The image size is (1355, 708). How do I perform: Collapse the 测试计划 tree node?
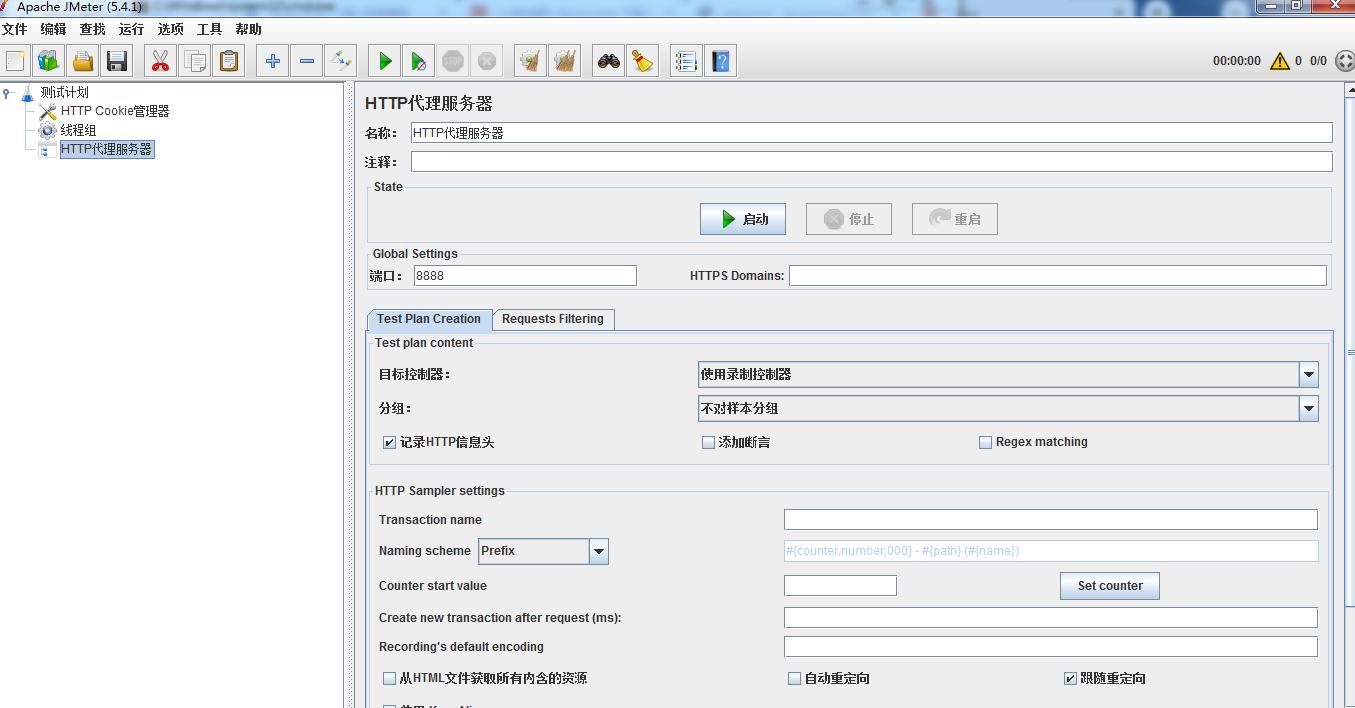coord(8,93)
